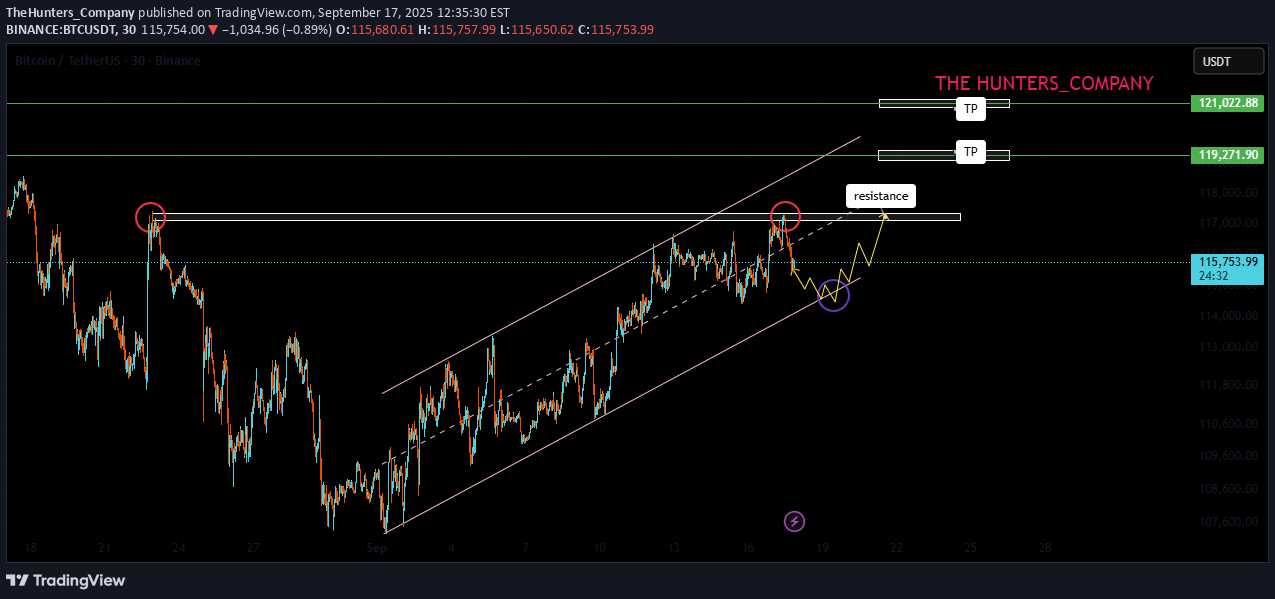Click the green 119,271.90 price label
The image size is (1275, 599).
point(1228,155)
